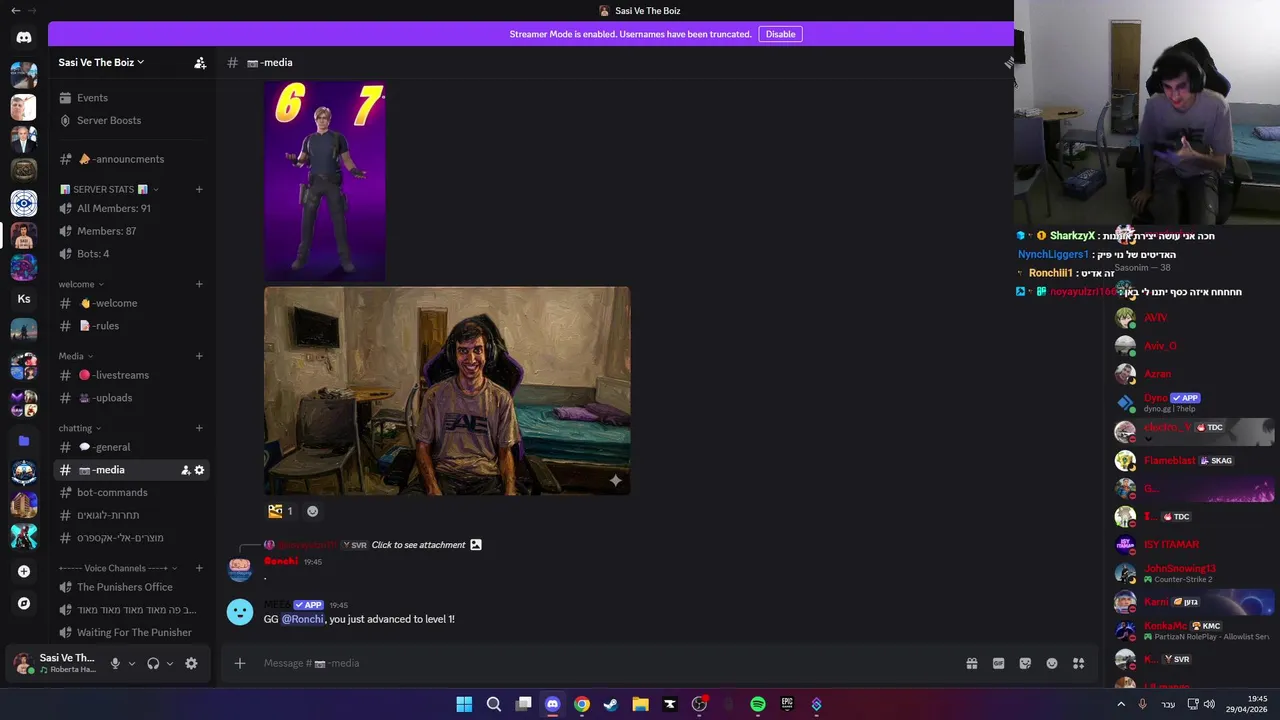Open Discover servers compass icon

24,603
